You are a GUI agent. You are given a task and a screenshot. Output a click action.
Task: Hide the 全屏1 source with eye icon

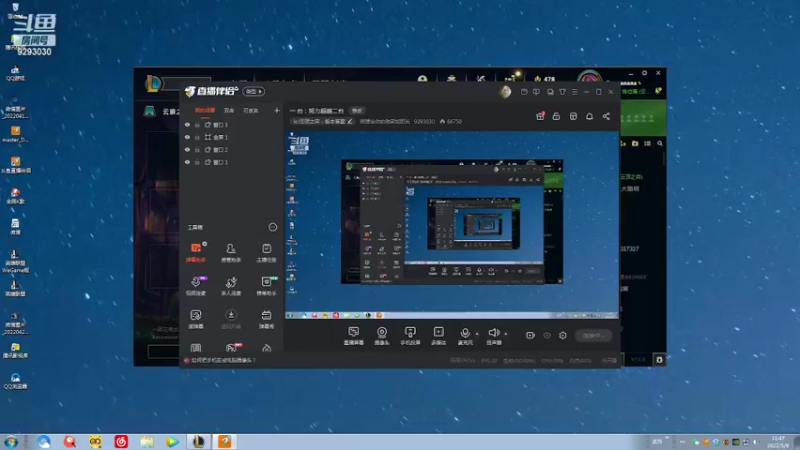[187, 137]
